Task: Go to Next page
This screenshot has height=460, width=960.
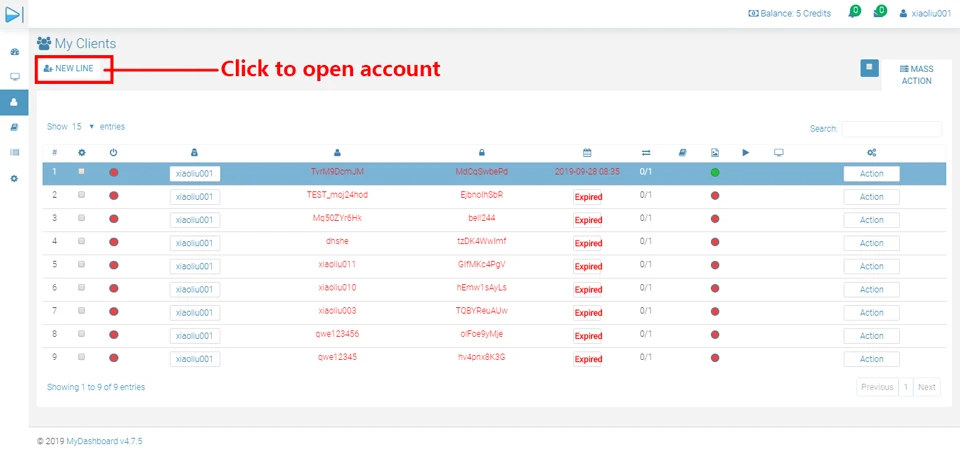Action: (x=927, y=387)
